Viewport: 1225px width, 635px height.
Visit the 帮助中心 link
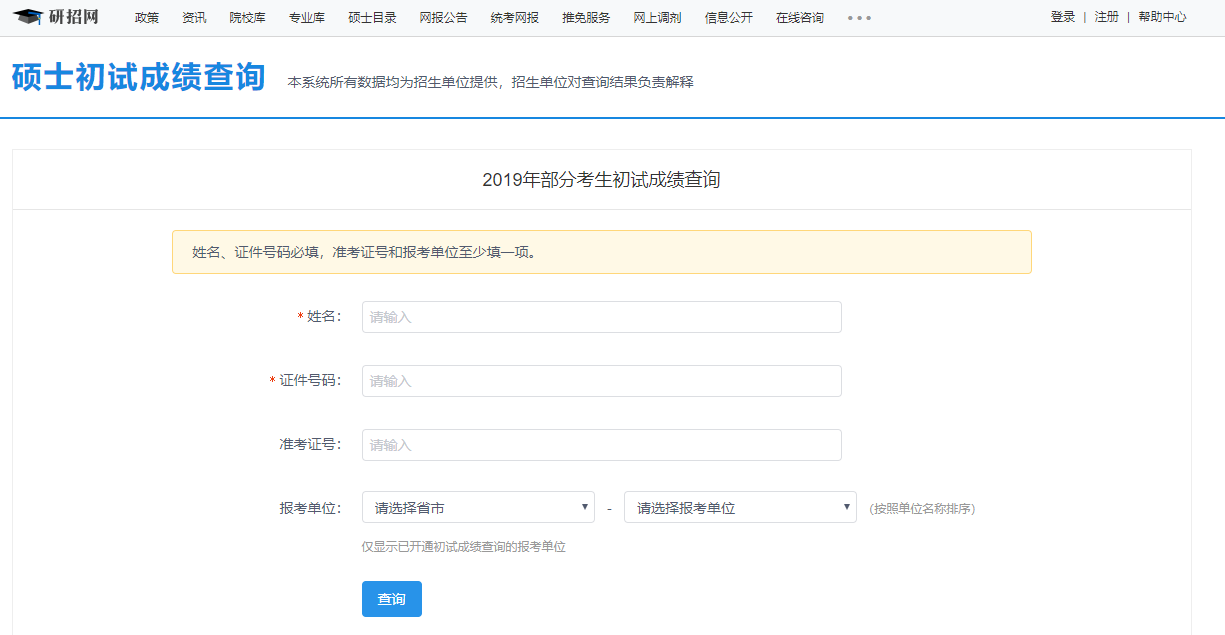point(1162,17)
